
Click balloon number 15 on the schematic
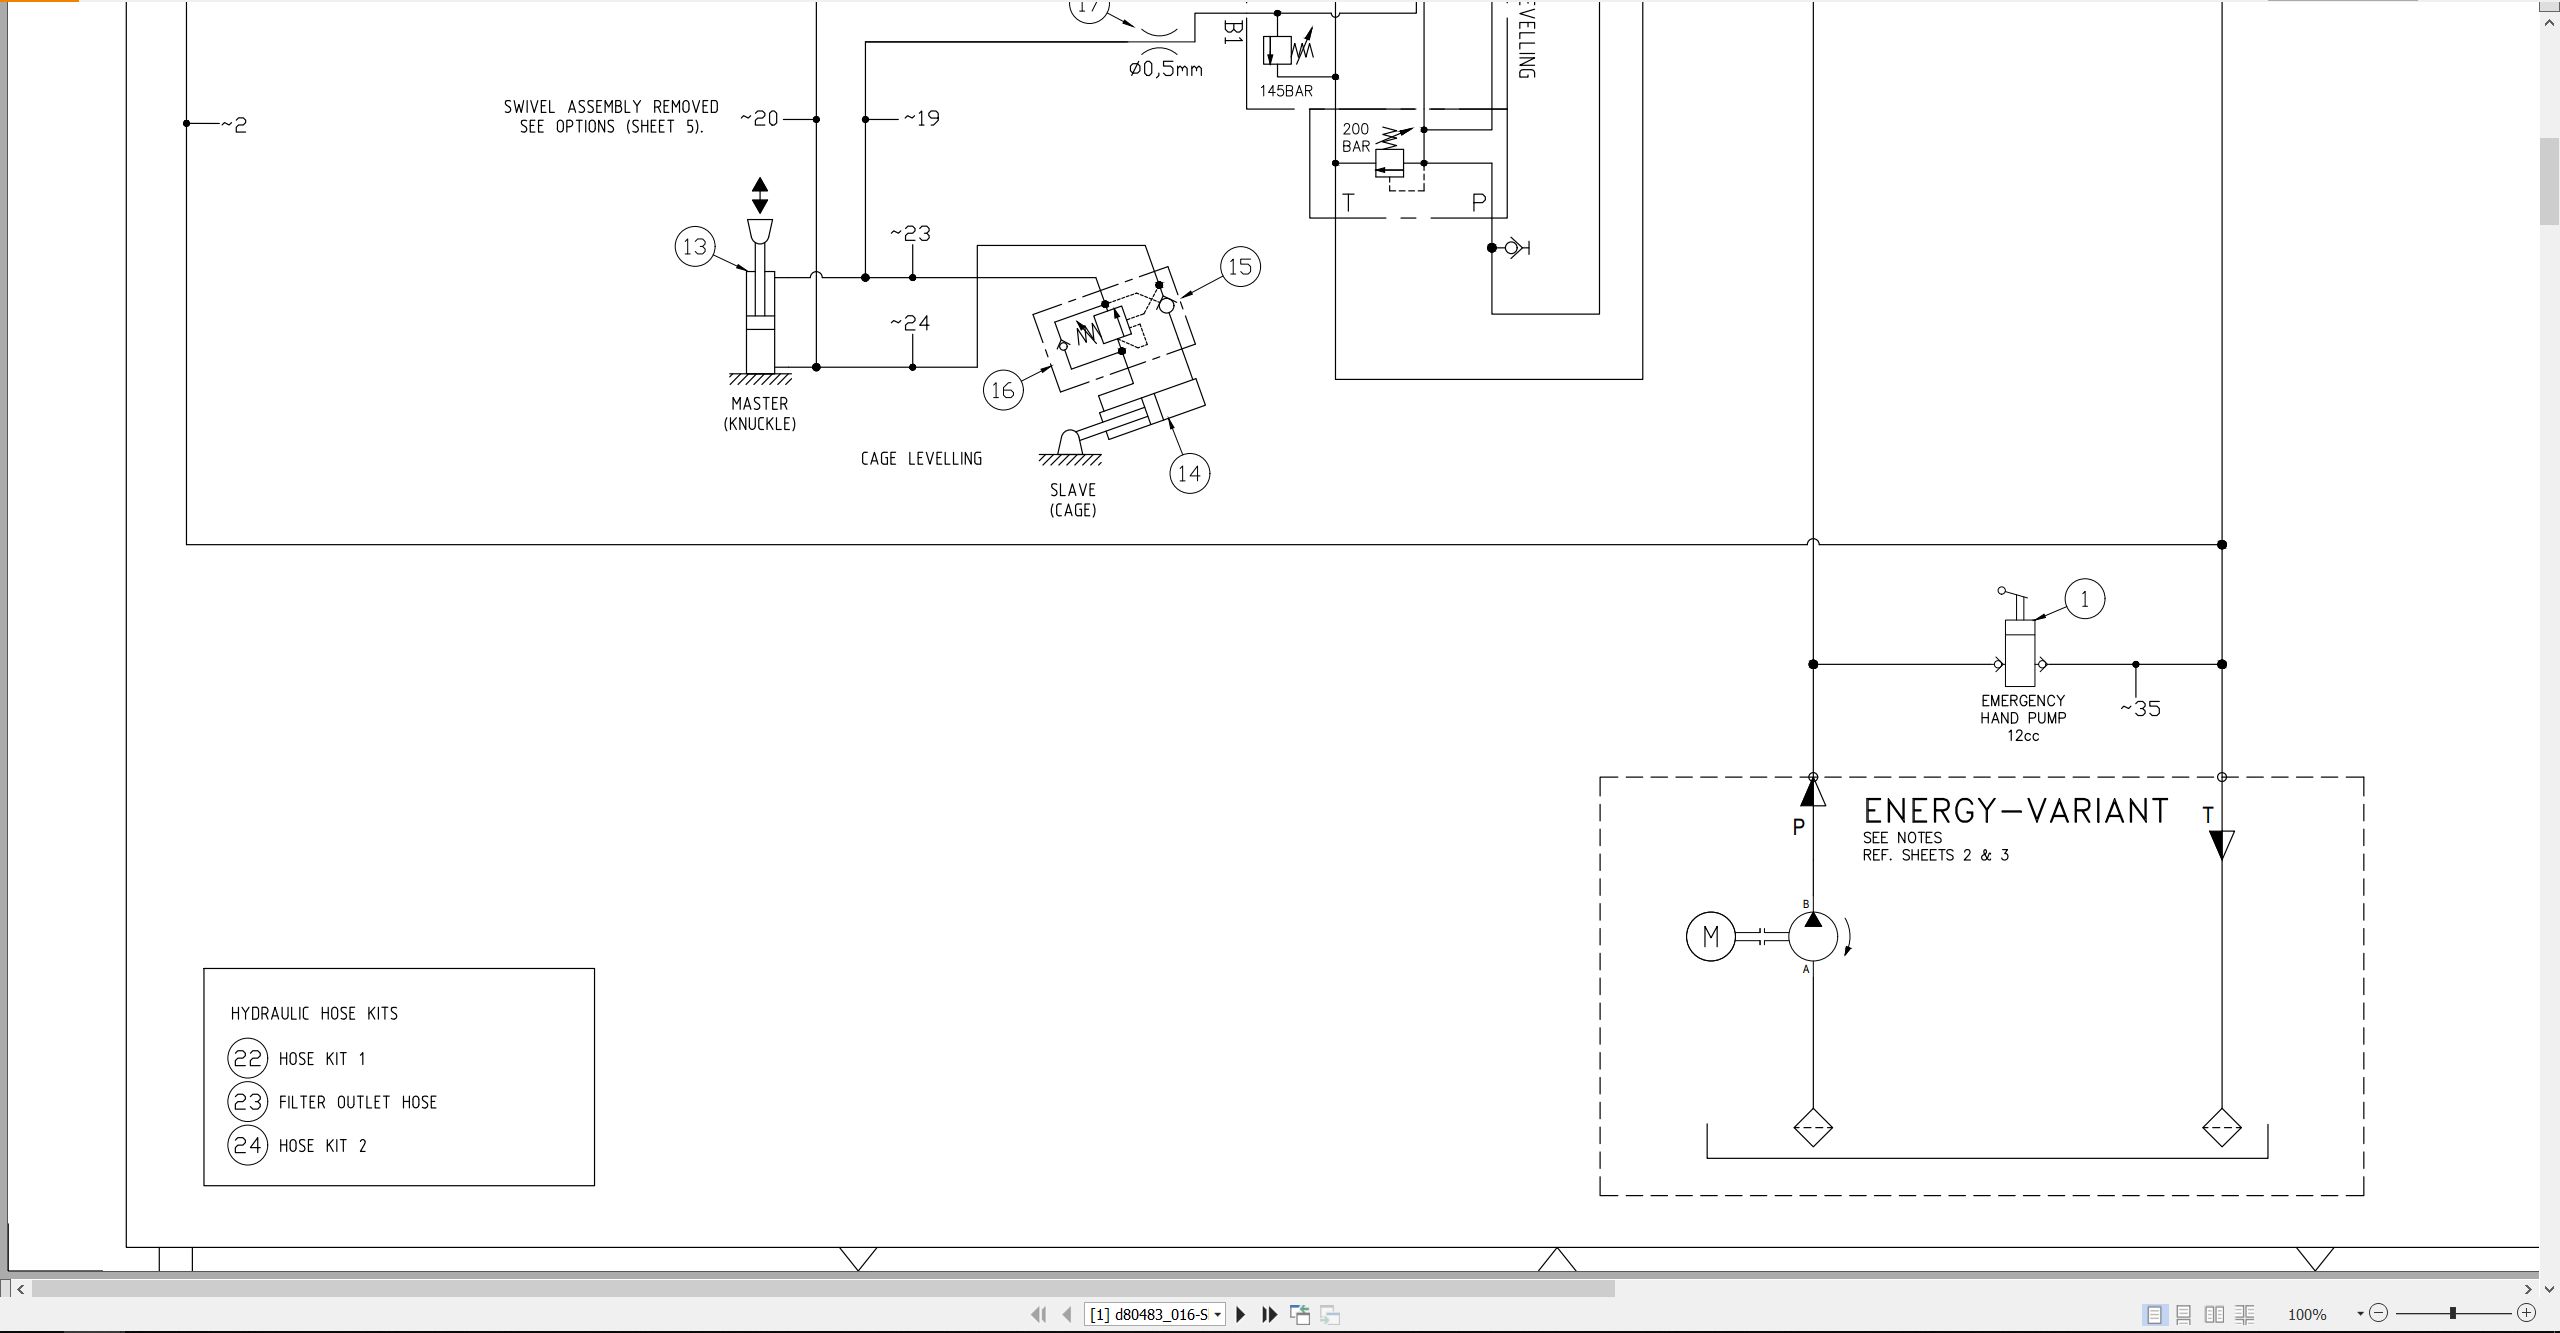1240,267
